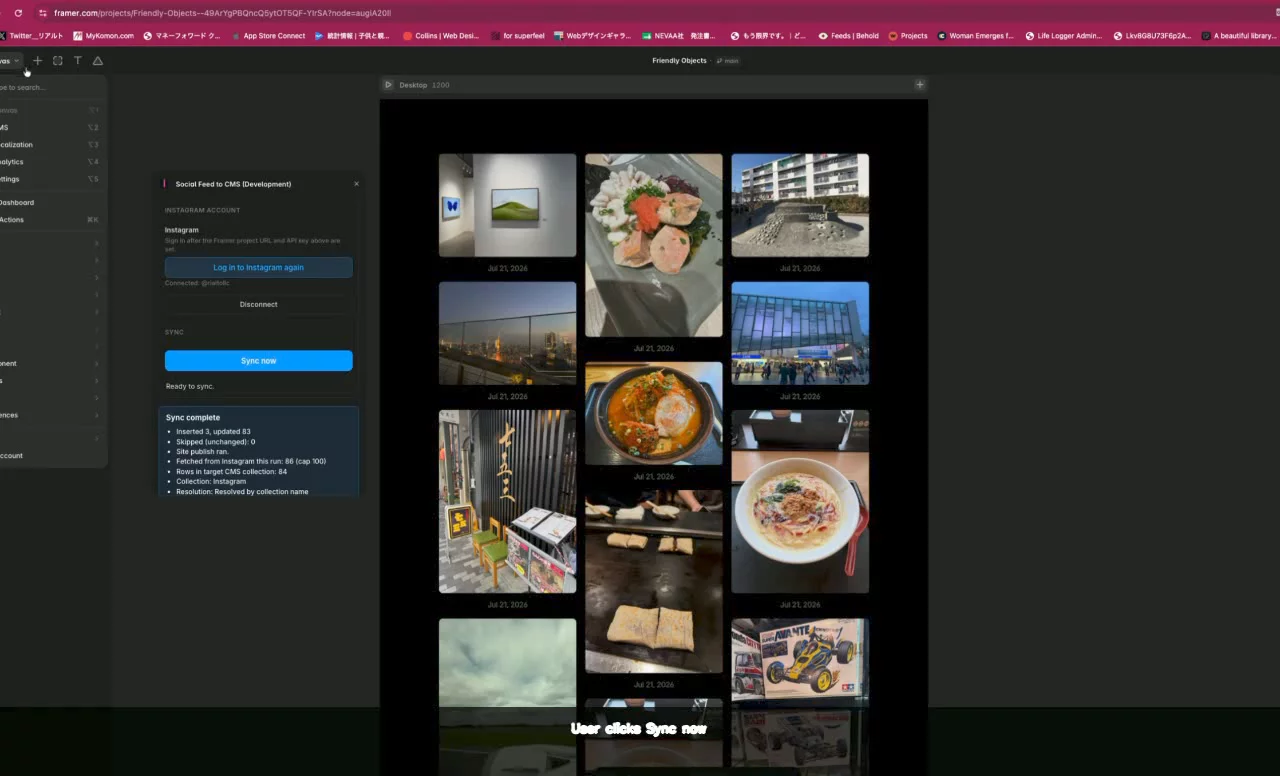Open the Dashboard menu item

point(50,203)
